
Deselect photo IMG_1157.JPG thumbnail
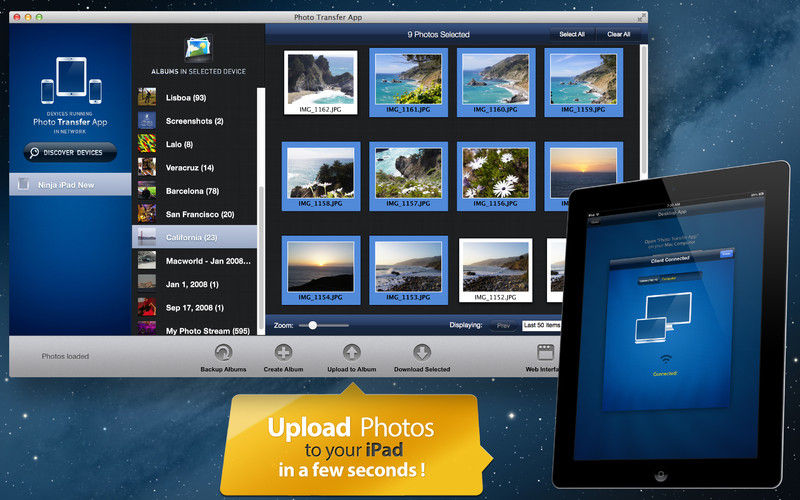tap(408, 176)
